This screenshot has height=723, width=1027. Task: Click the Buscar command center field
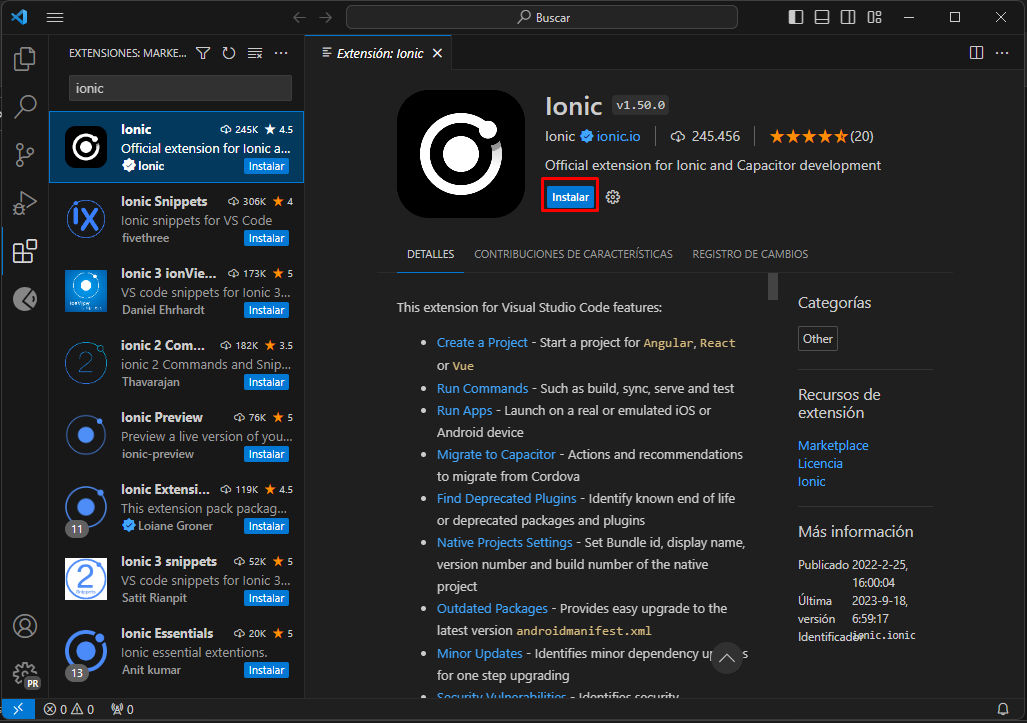[x=542, y=18]
